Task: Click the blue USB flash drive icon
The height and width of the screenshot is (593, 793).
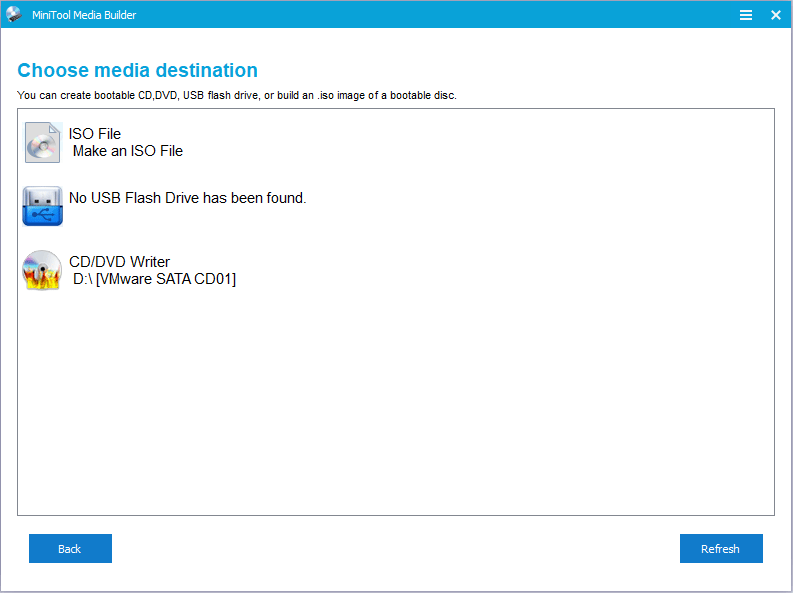Action: (x=42, y=205)
